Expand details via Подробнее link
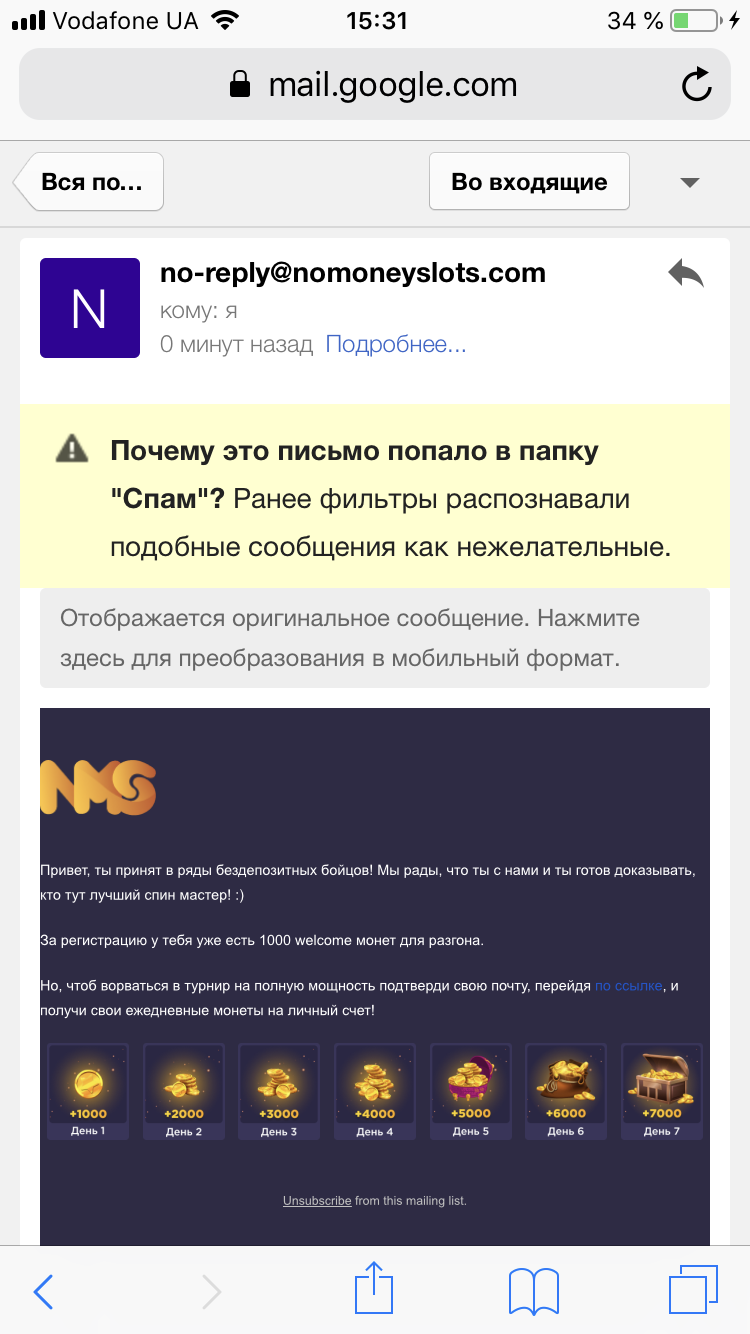Screen dimensions: 750x1334 396,345
